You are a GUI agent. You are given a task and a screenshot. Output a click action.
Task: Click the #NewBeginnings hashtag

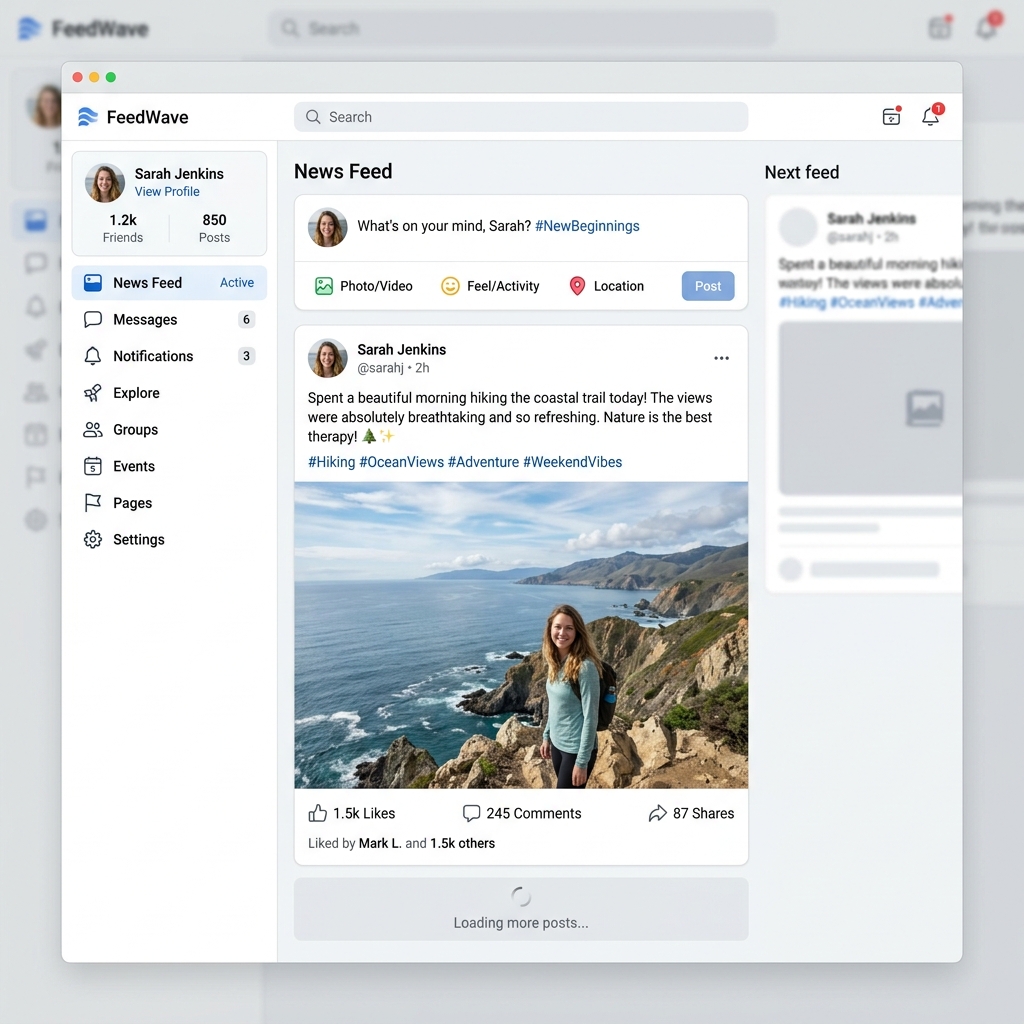(x=587, y=226)
